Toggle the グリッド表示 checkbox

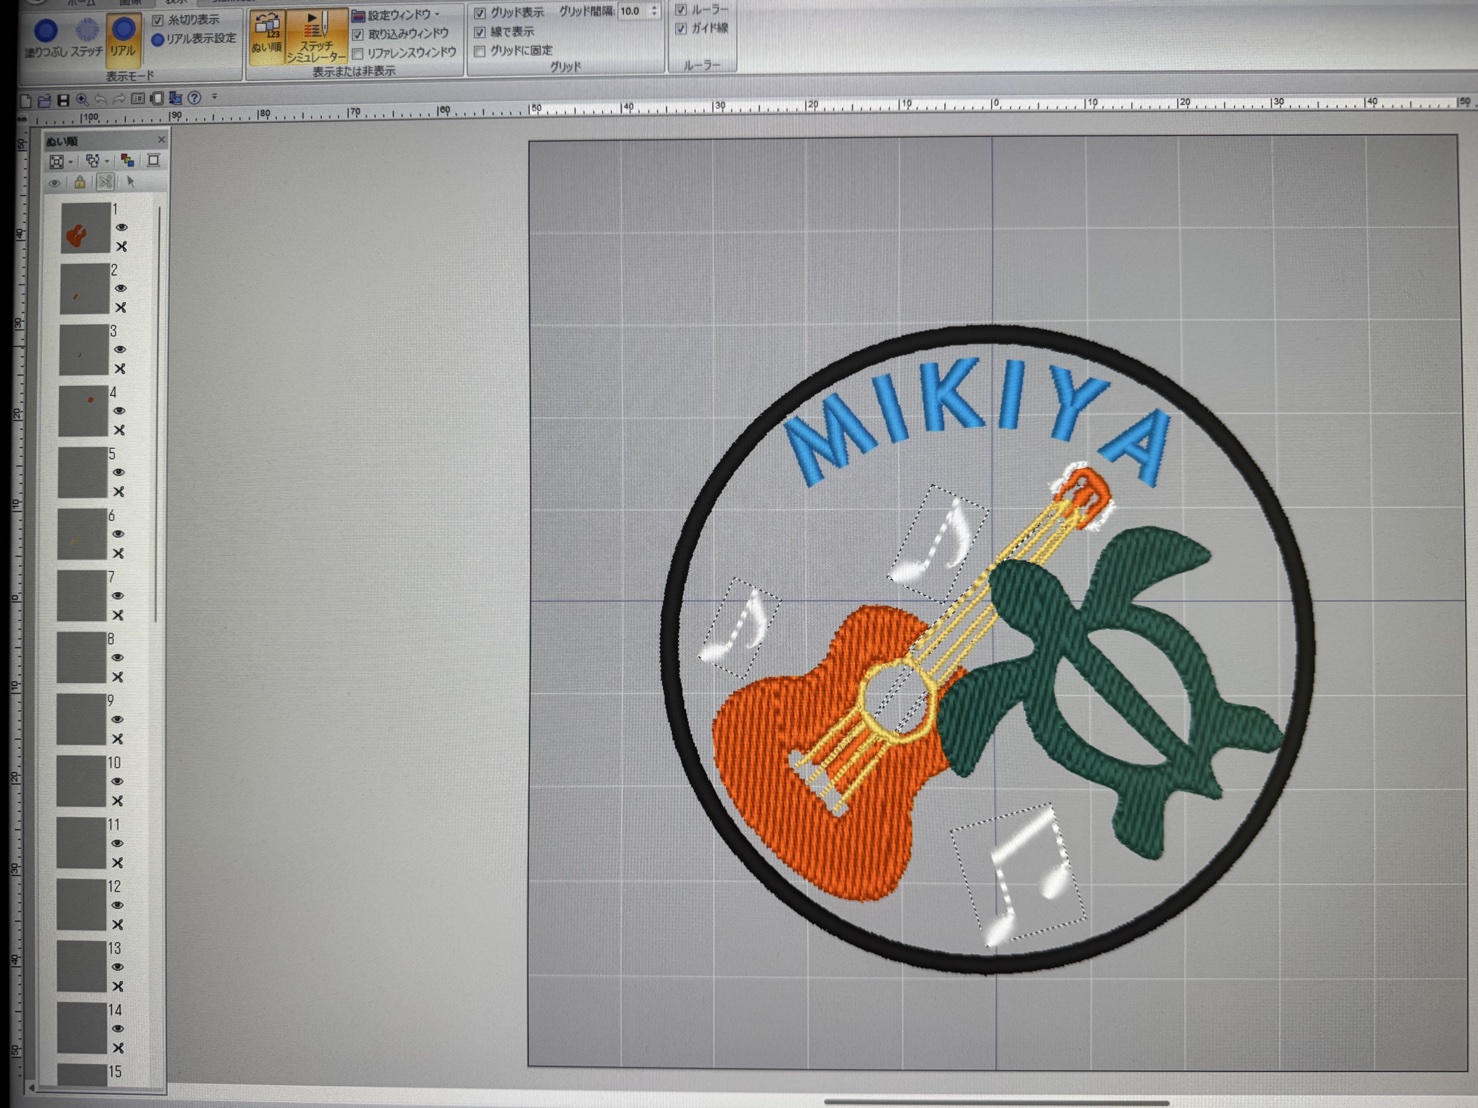[480, 13]
